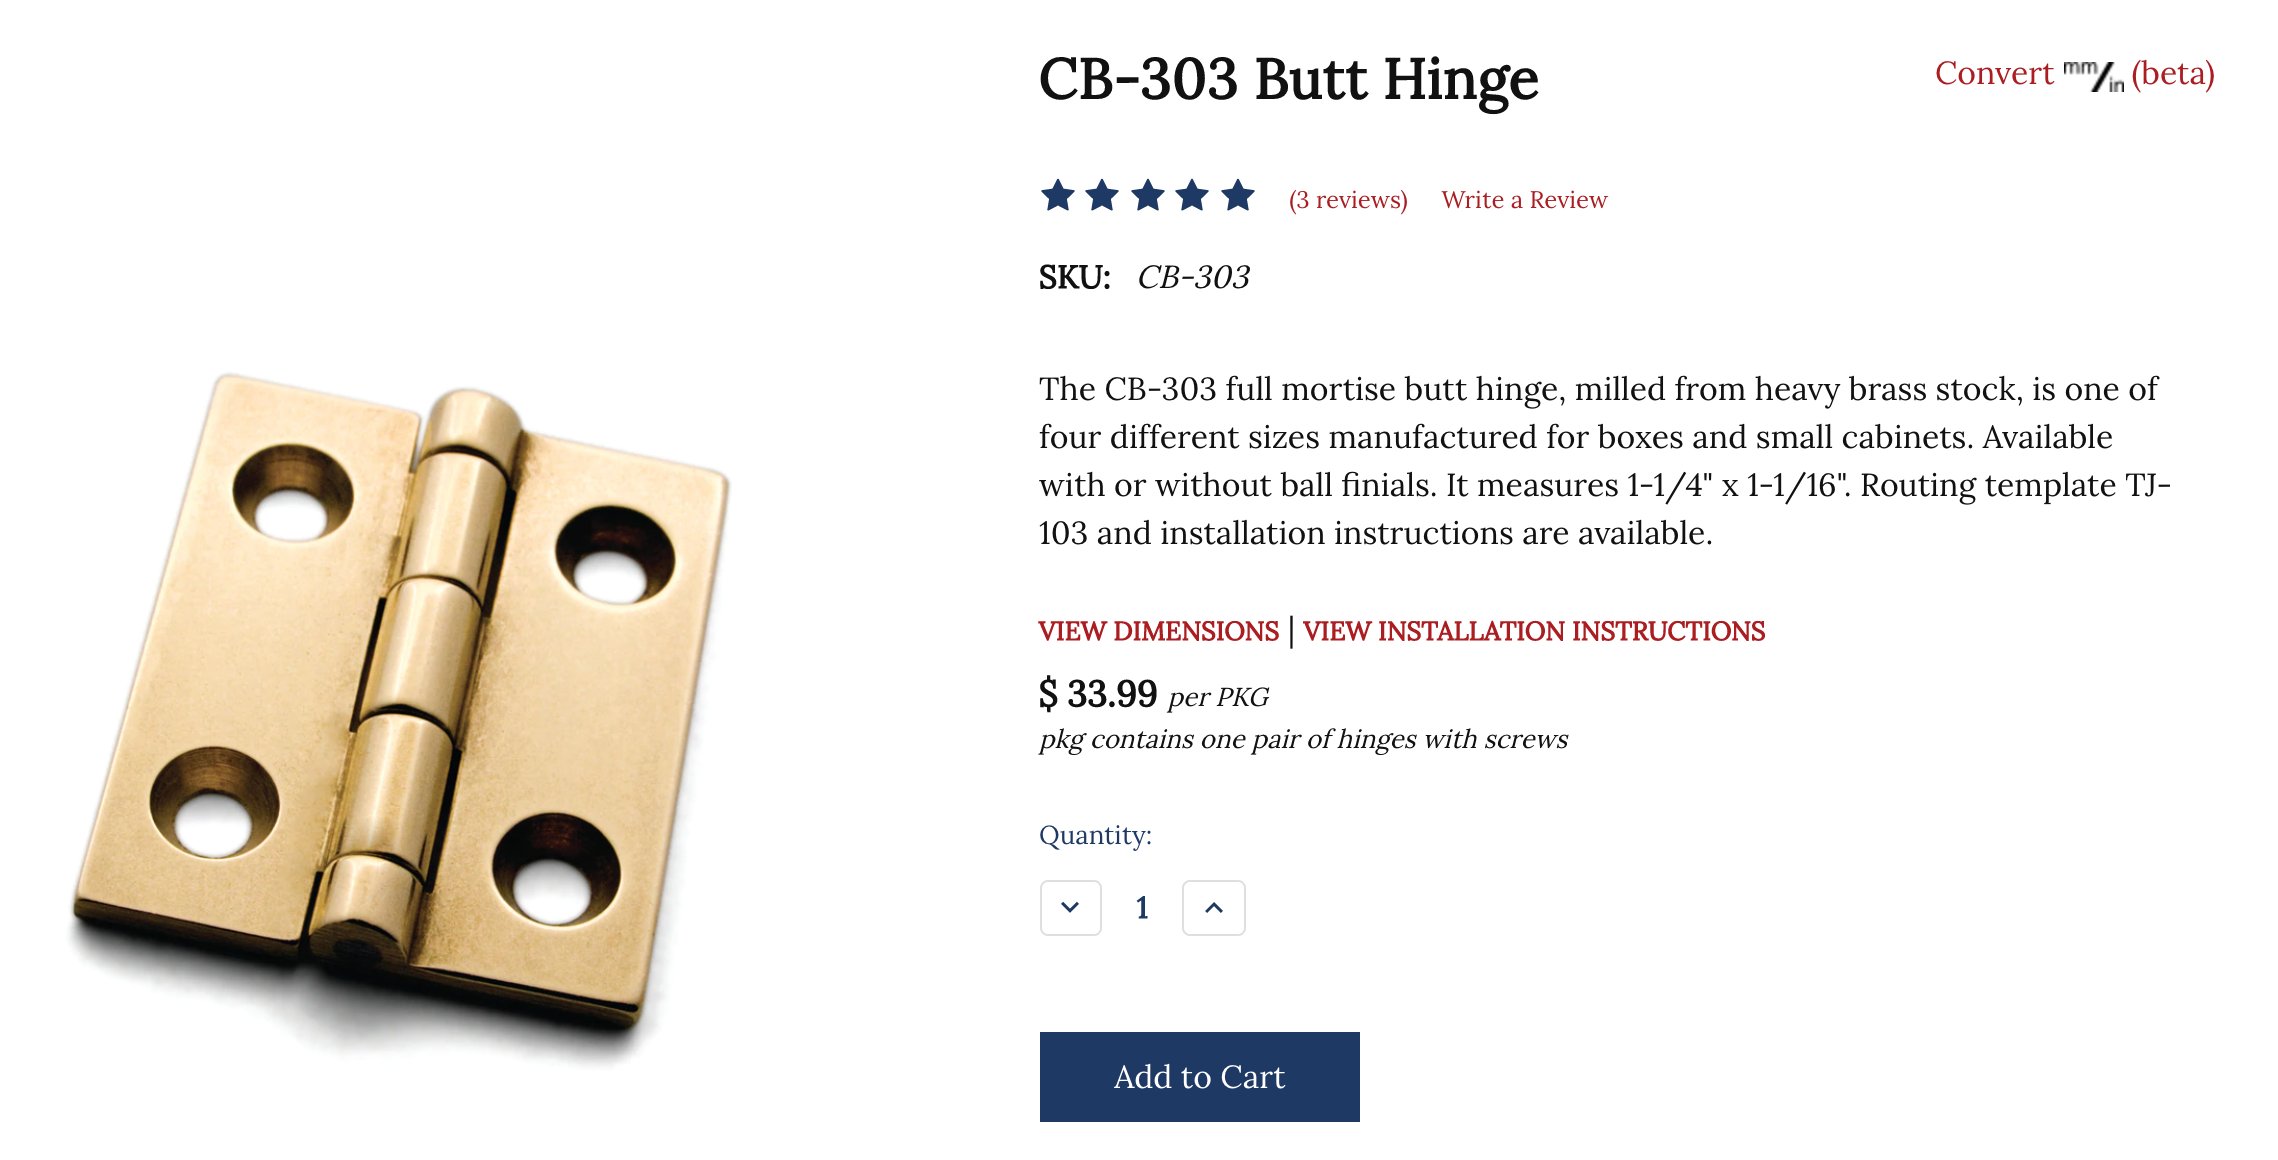This screenshot has height=1160, width=2278.
Task: Click the fifth rating star
Action: click(x=1238, y=196)
